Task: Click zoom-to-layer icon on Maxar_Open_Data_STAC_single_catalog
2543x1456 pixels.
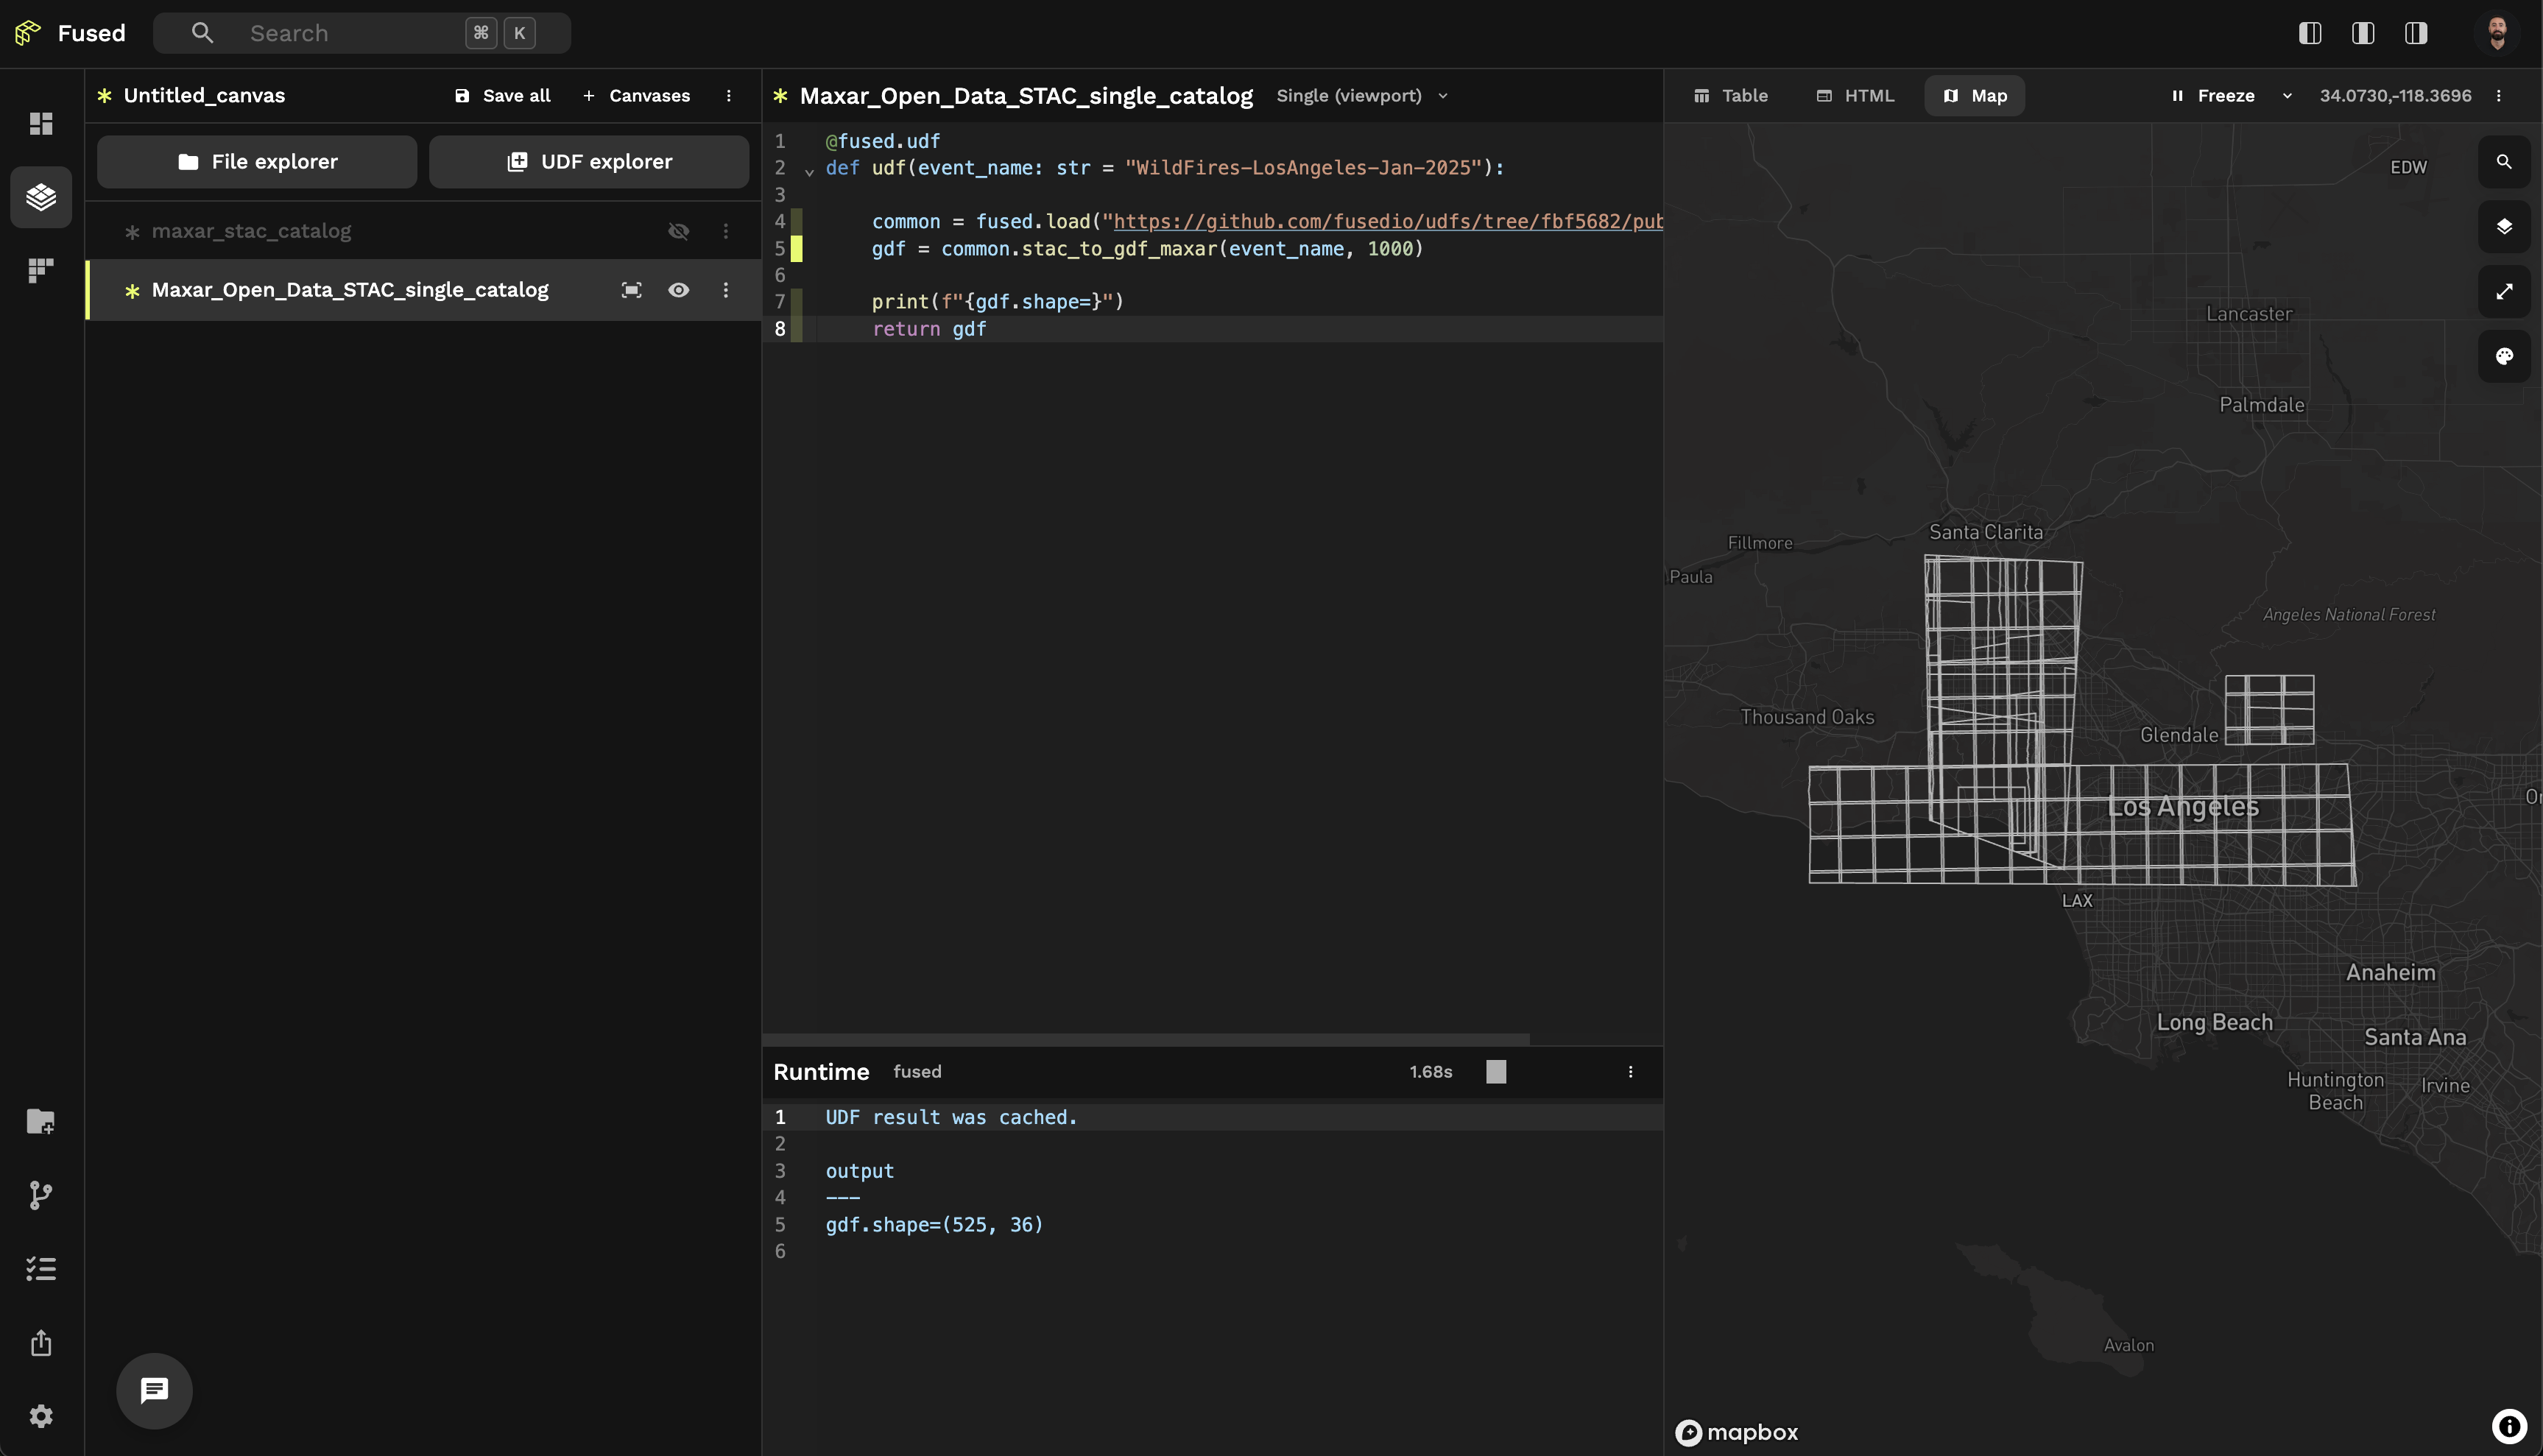Action: coord(631,290)
